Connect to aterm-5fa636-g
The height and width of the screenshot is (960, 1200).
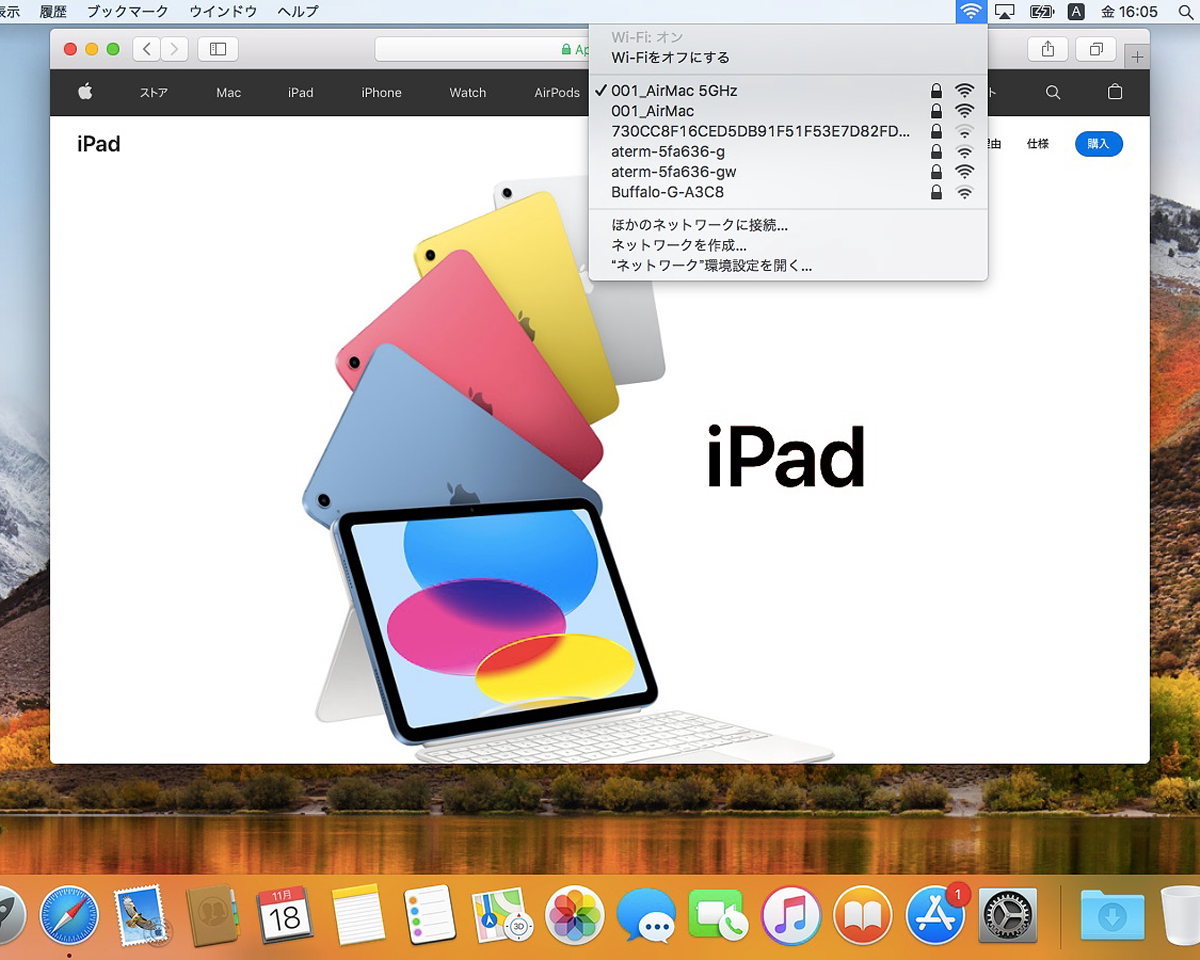click(788, 152)
